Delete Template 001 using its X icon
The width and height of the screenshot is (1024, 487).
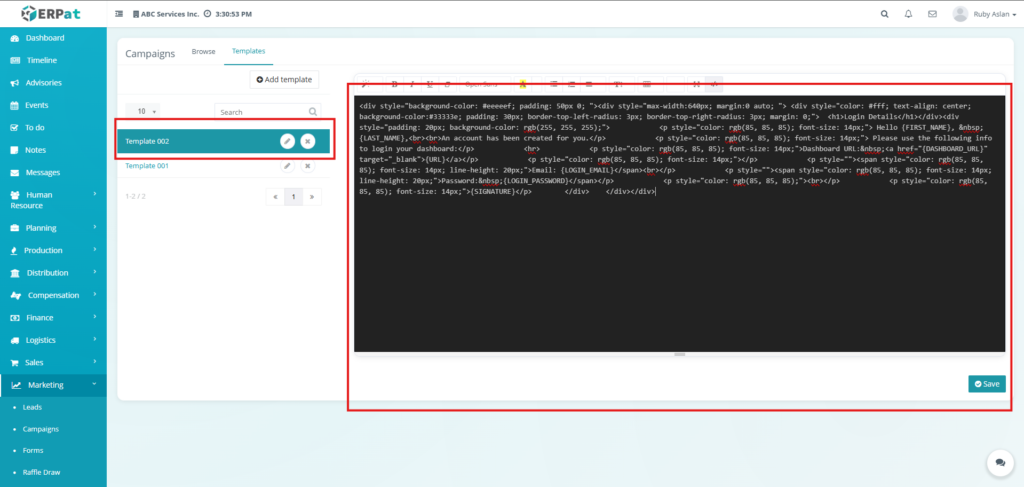click(x=307, y=166)
